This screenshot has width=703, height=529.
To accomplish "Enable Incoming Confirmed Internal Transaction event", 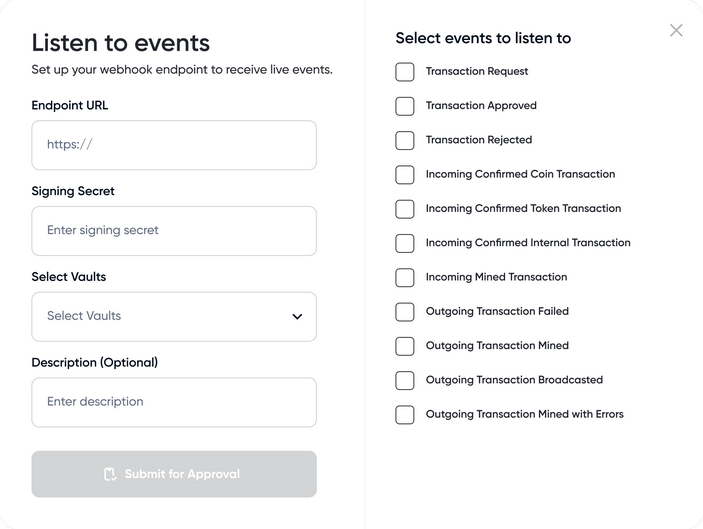I will tap(405, 243).
